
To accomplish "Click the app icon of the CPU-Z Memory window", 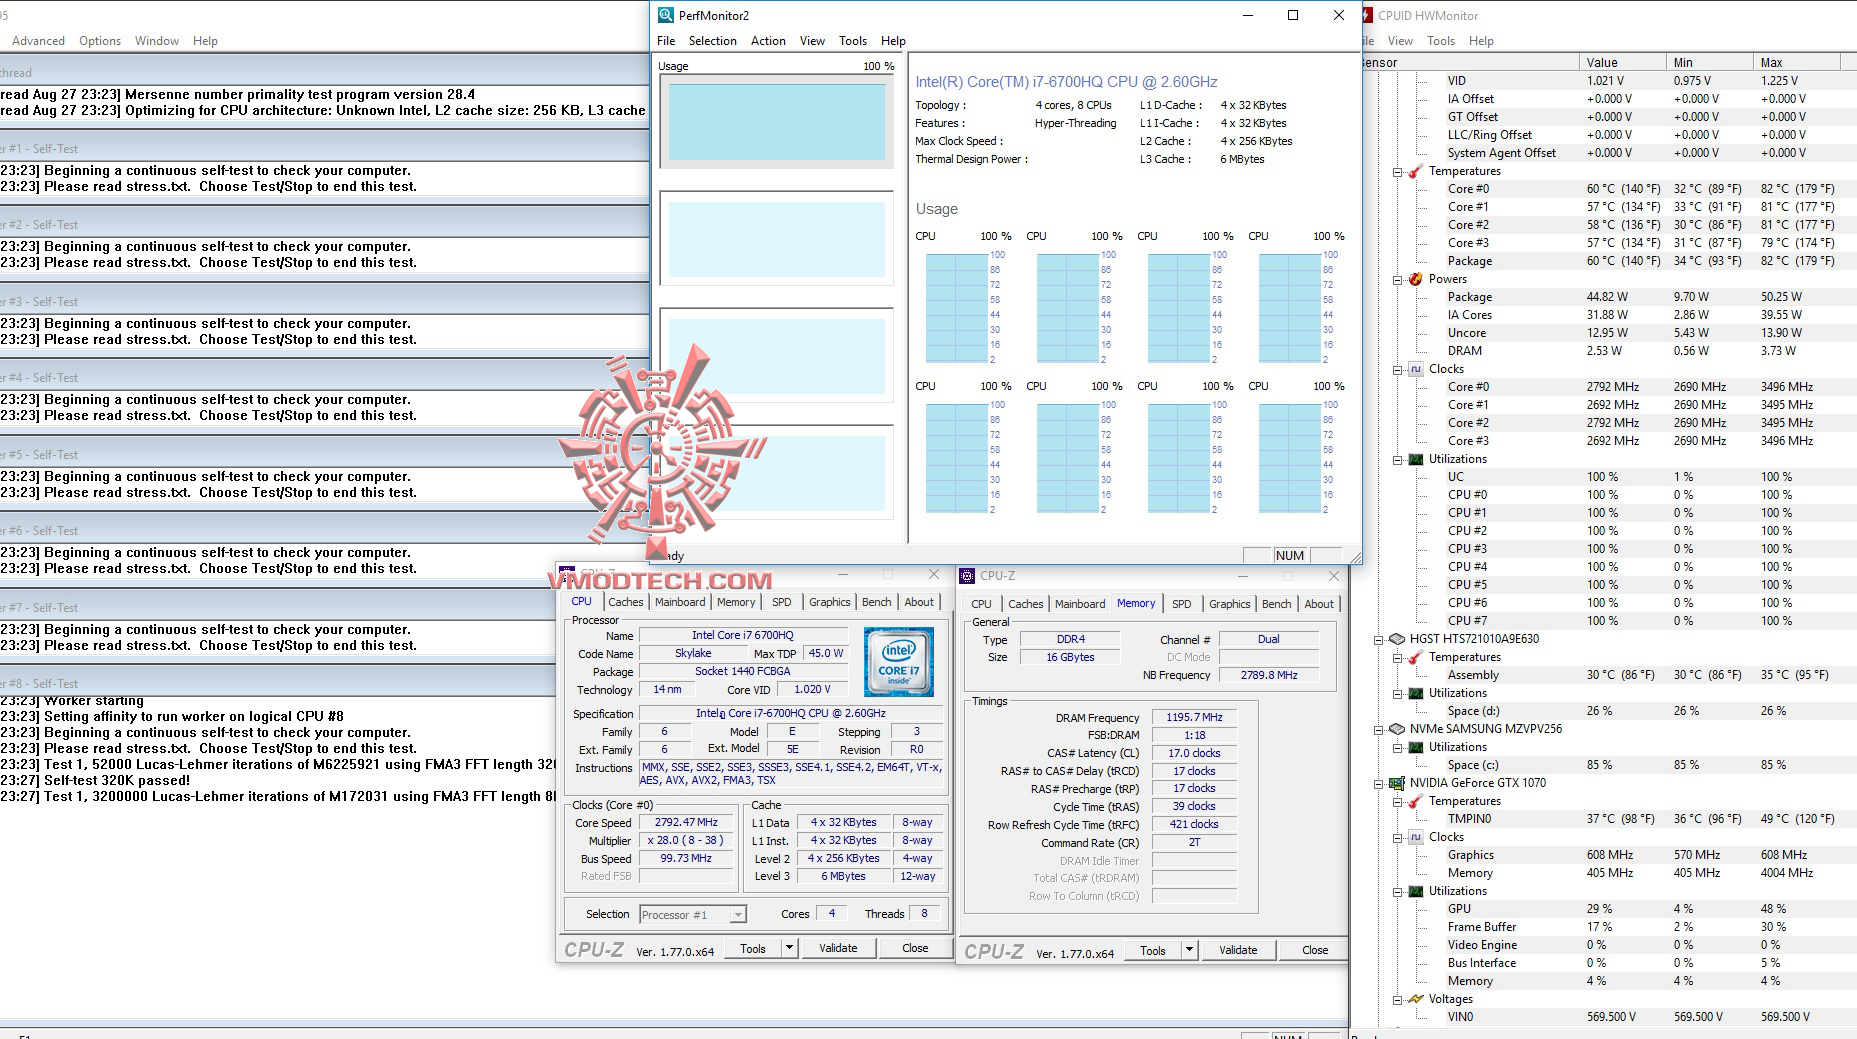I will [x=967, y=575].
